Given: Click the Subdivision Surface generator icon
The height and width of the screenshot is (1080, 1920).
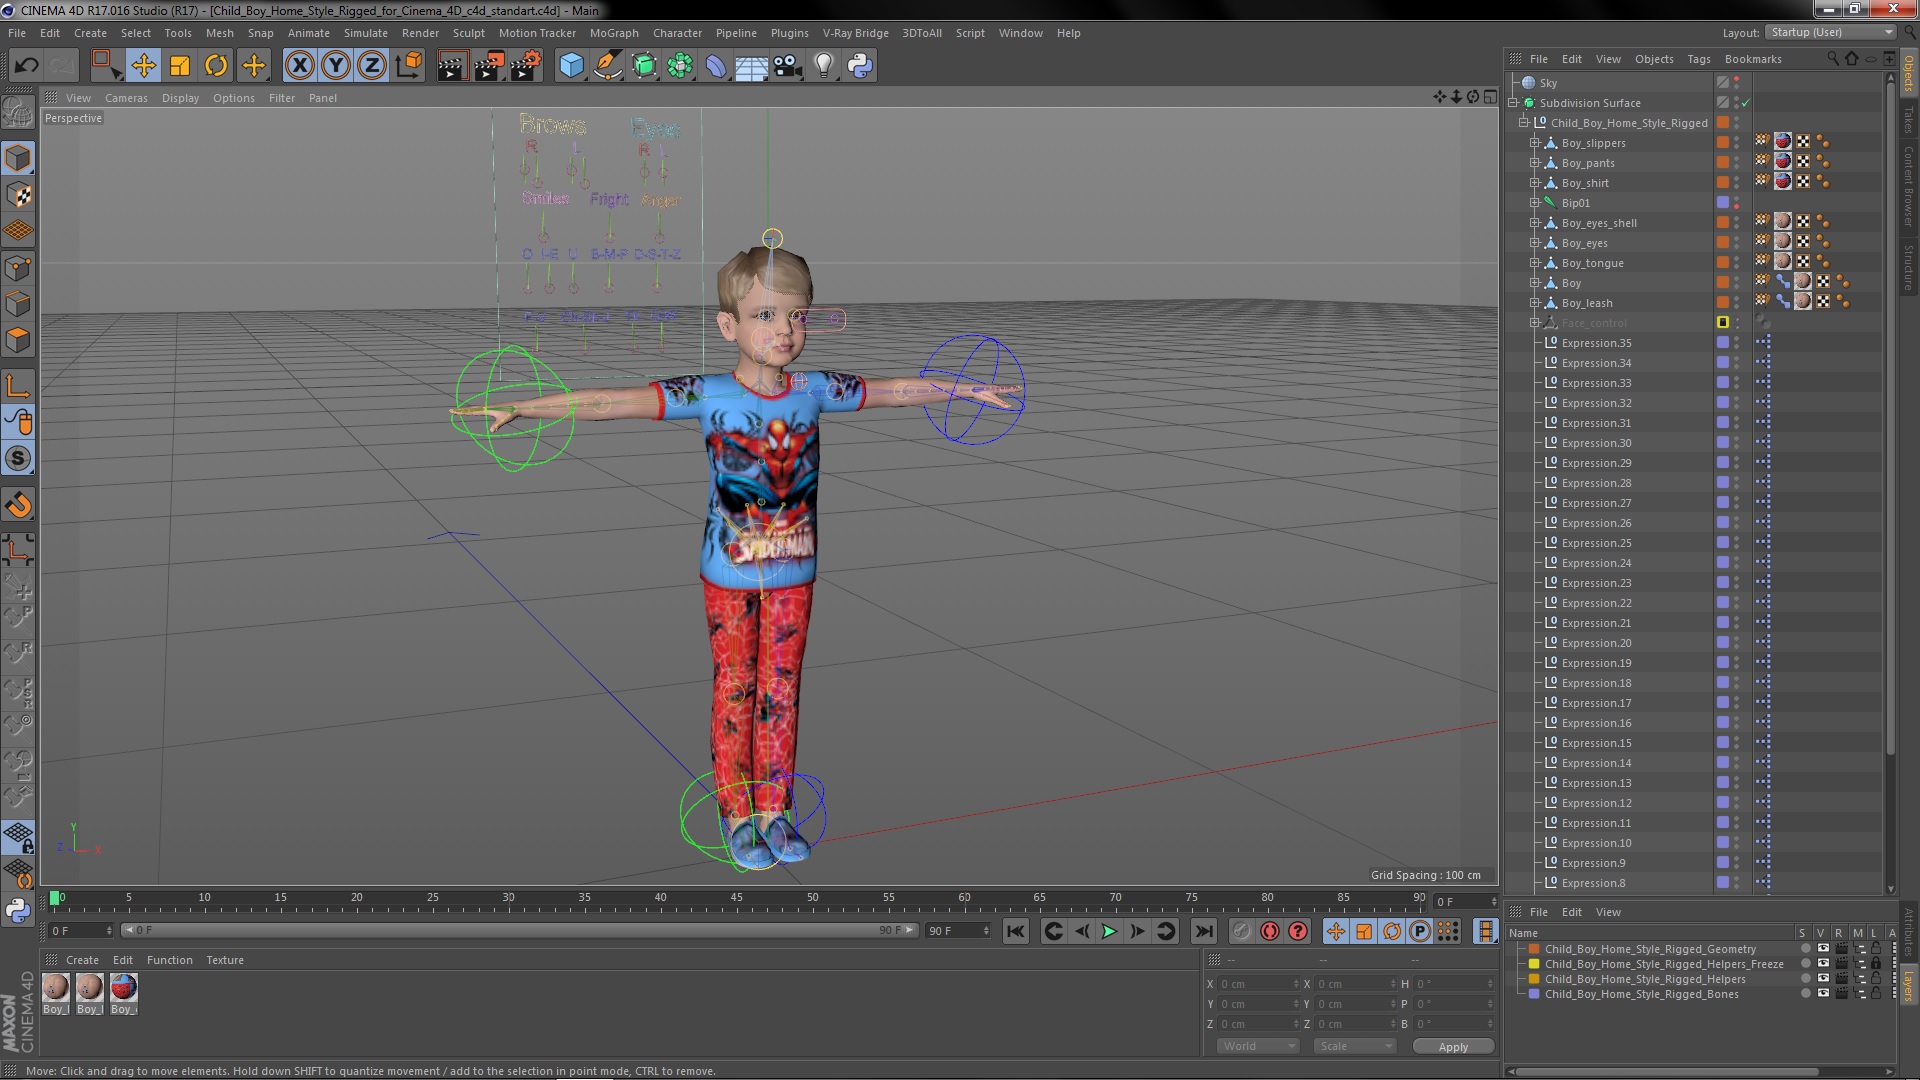Looking at the screenshot, I should [x=644, y=66].
